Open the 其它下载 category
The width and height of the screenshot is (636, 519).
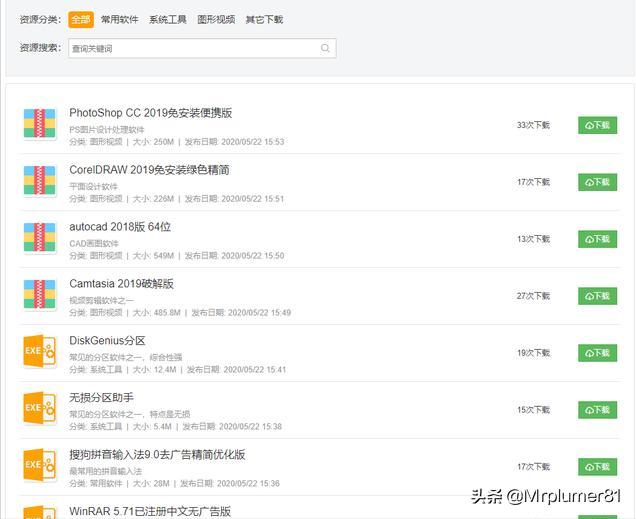coord(264,19)
